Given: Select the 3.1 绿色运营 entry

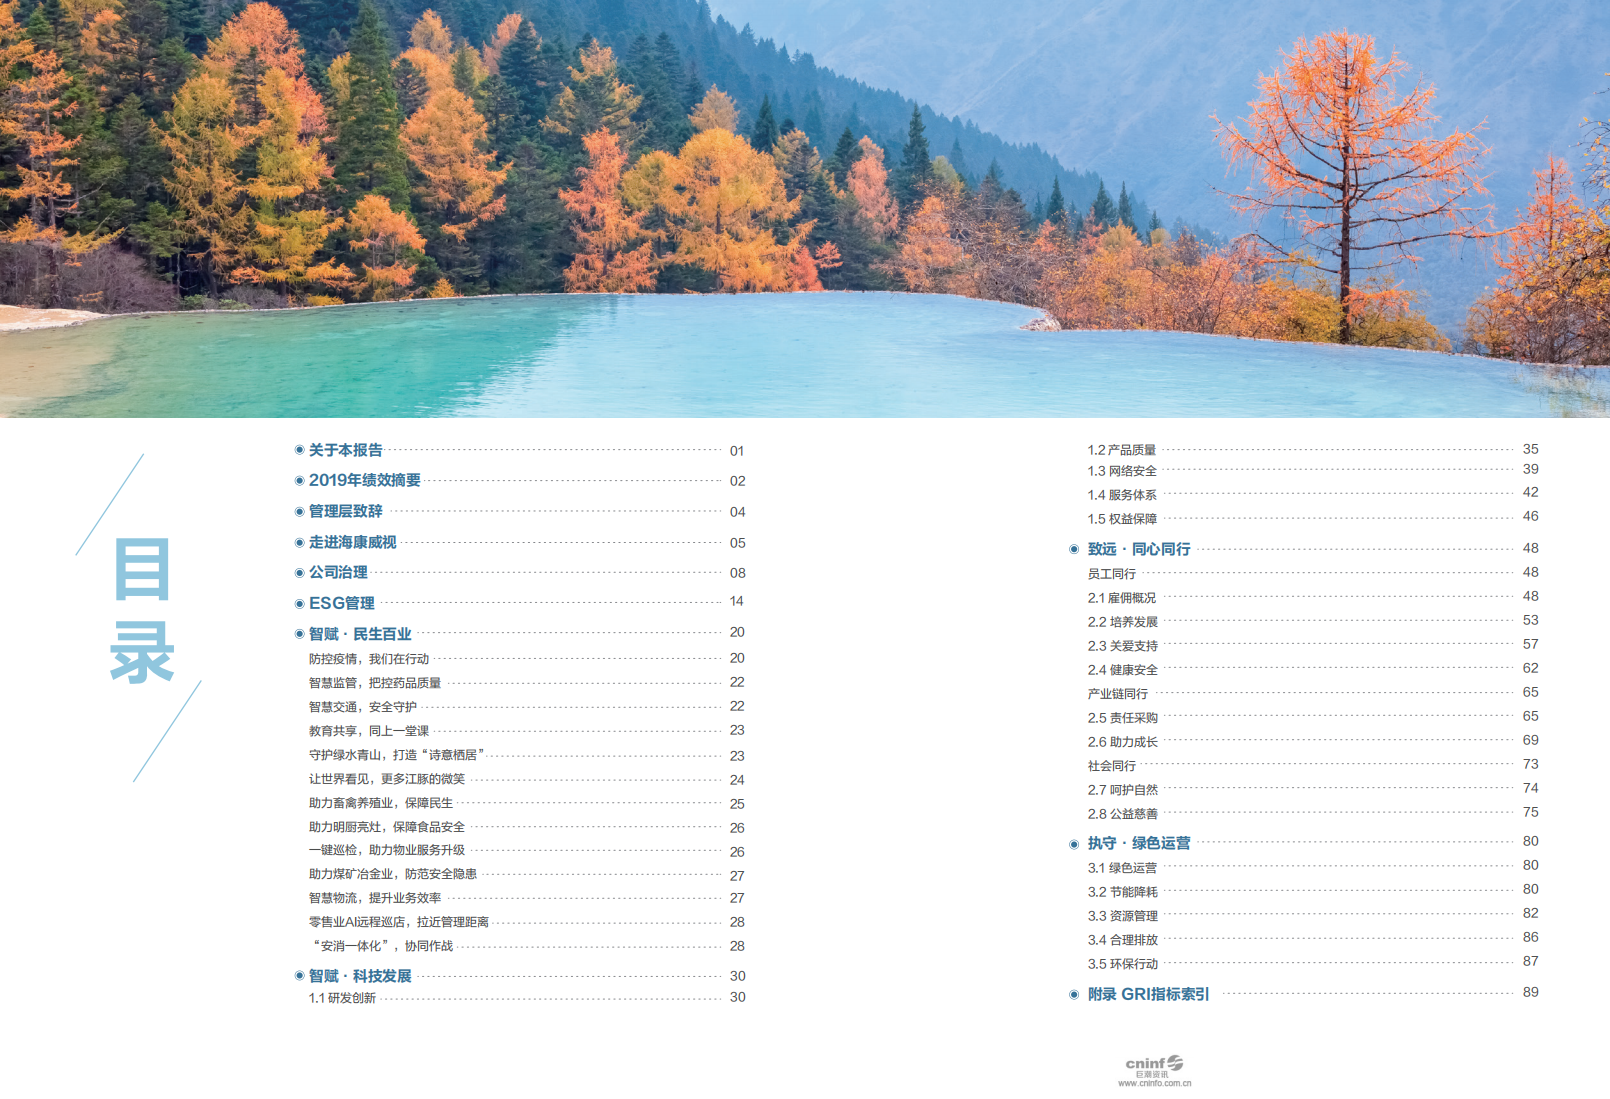Looking at the screenshot, I should pos(1120,867).
